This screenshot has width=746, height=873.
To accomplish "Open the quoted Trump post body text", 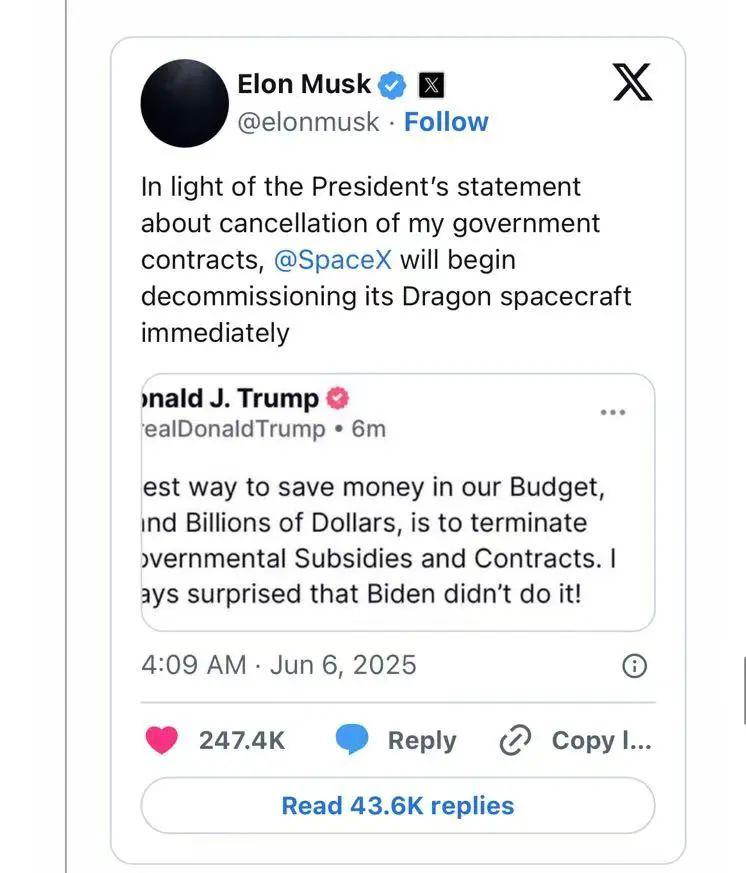I will (380, 540).
